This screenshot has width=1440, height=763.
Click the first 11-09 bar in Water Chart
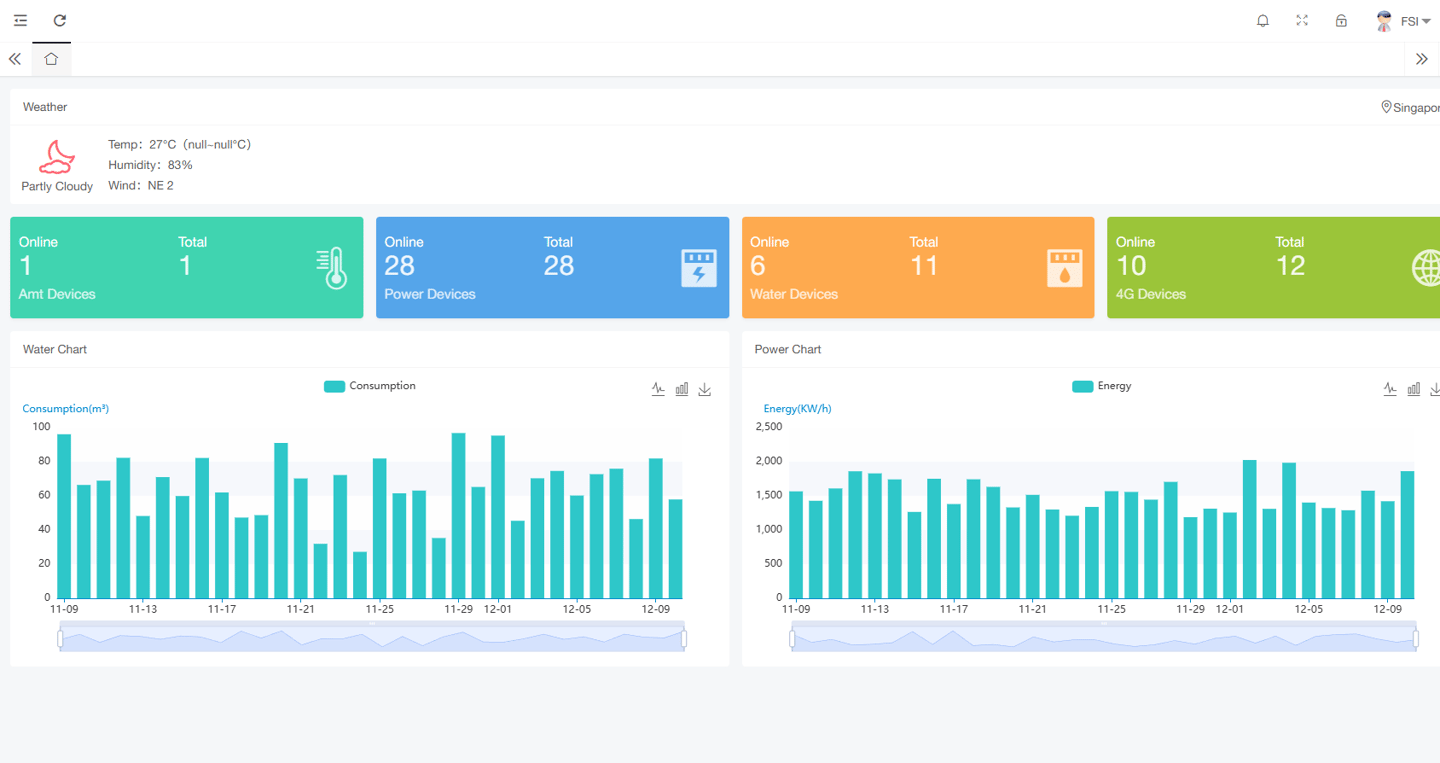(64, 516)
